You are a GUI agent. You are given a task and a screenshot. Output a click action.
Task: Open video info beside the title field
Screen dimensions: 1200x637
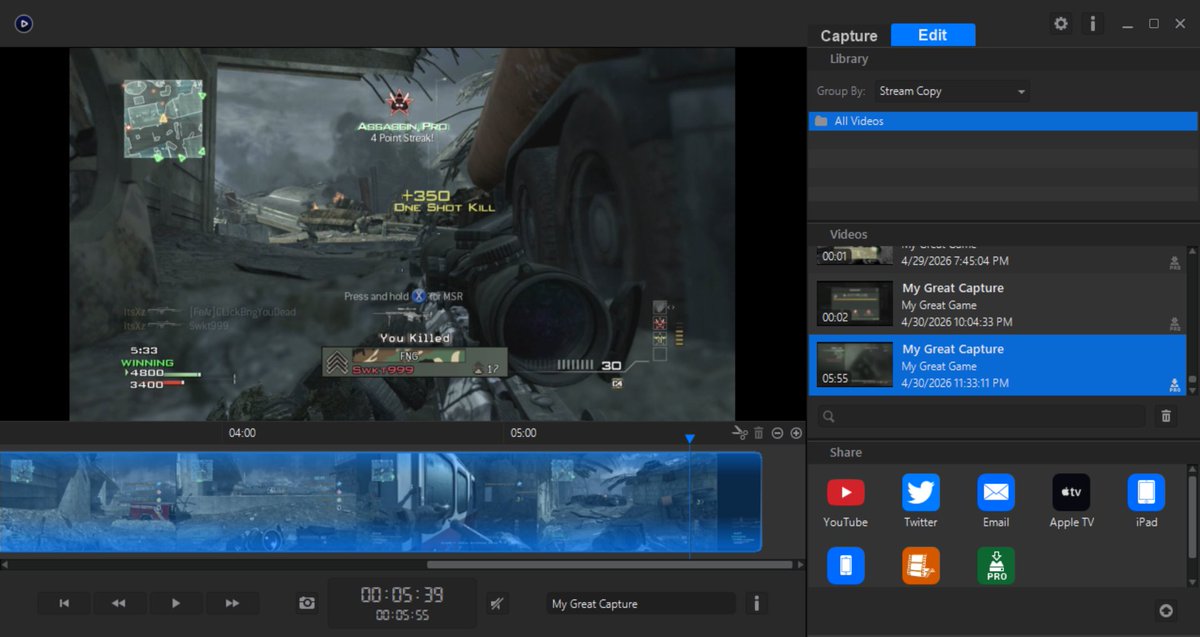[x=756, y=603]
